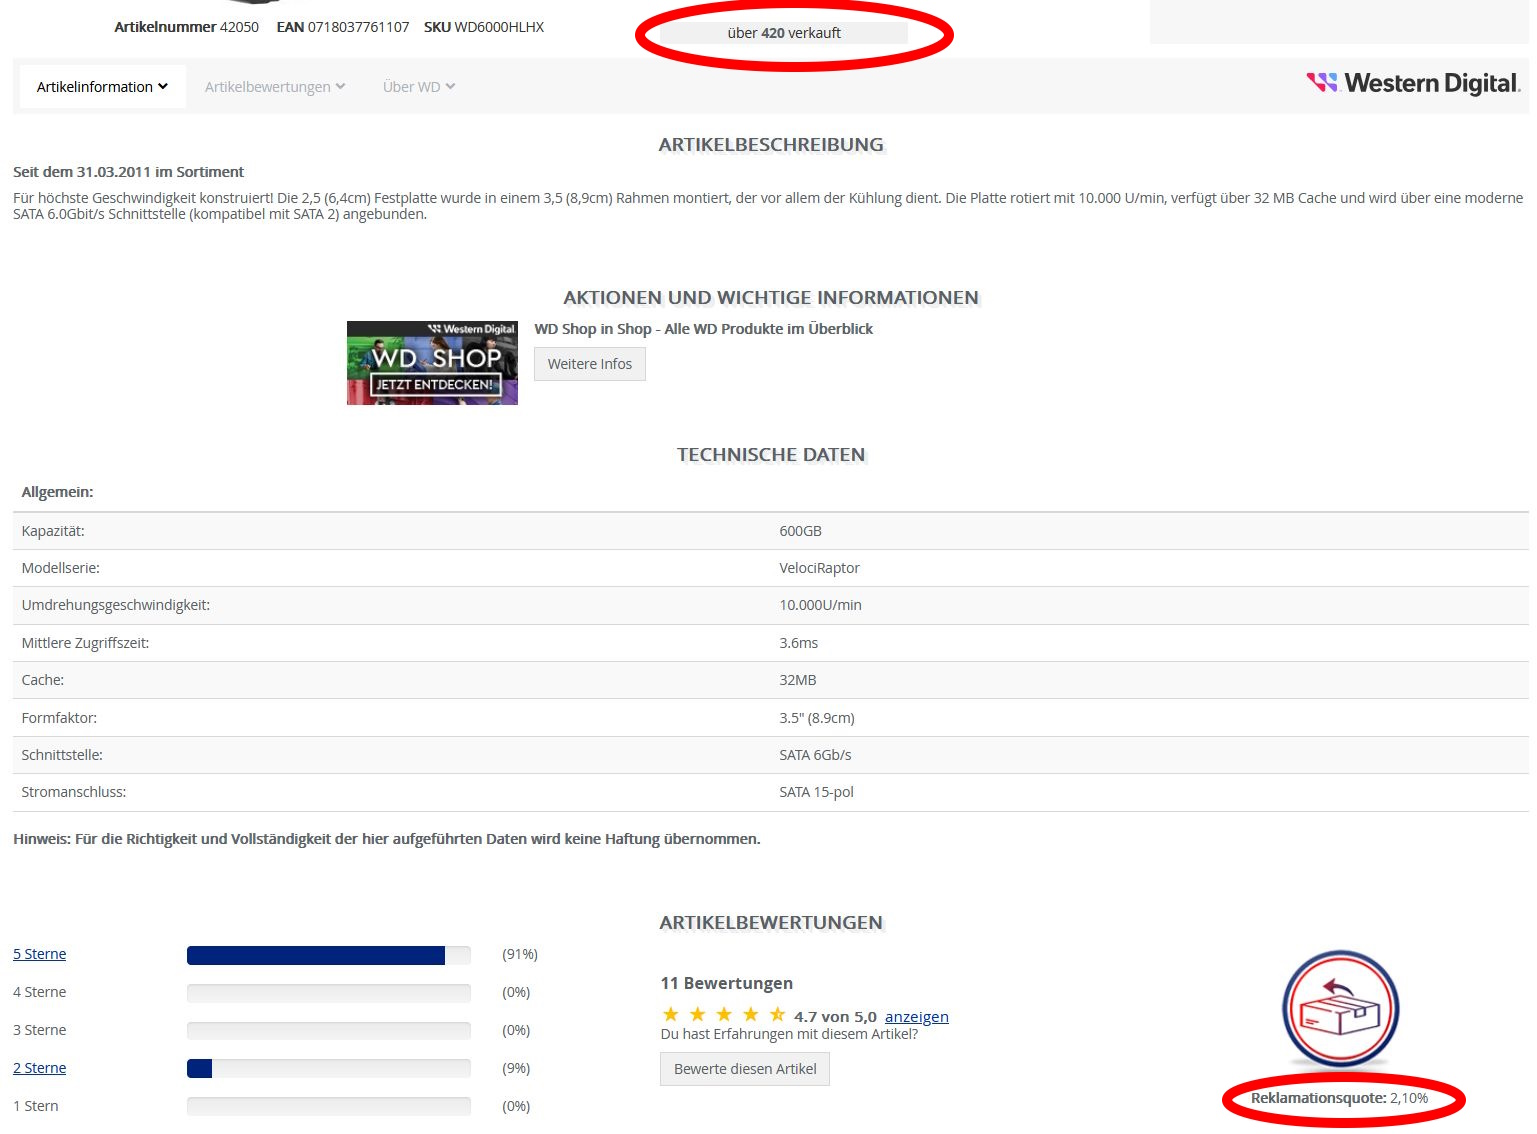Screen dimensions: 1537x1134
Task: Click the ARTIKELBESCHREIBUNG heading
Action: [771, 145]
